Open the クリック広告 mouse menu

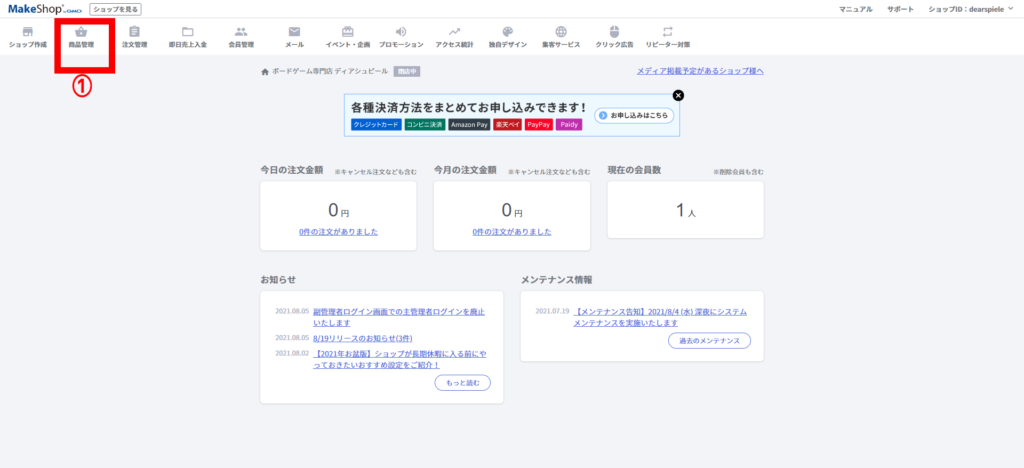[x=614, y=37]
